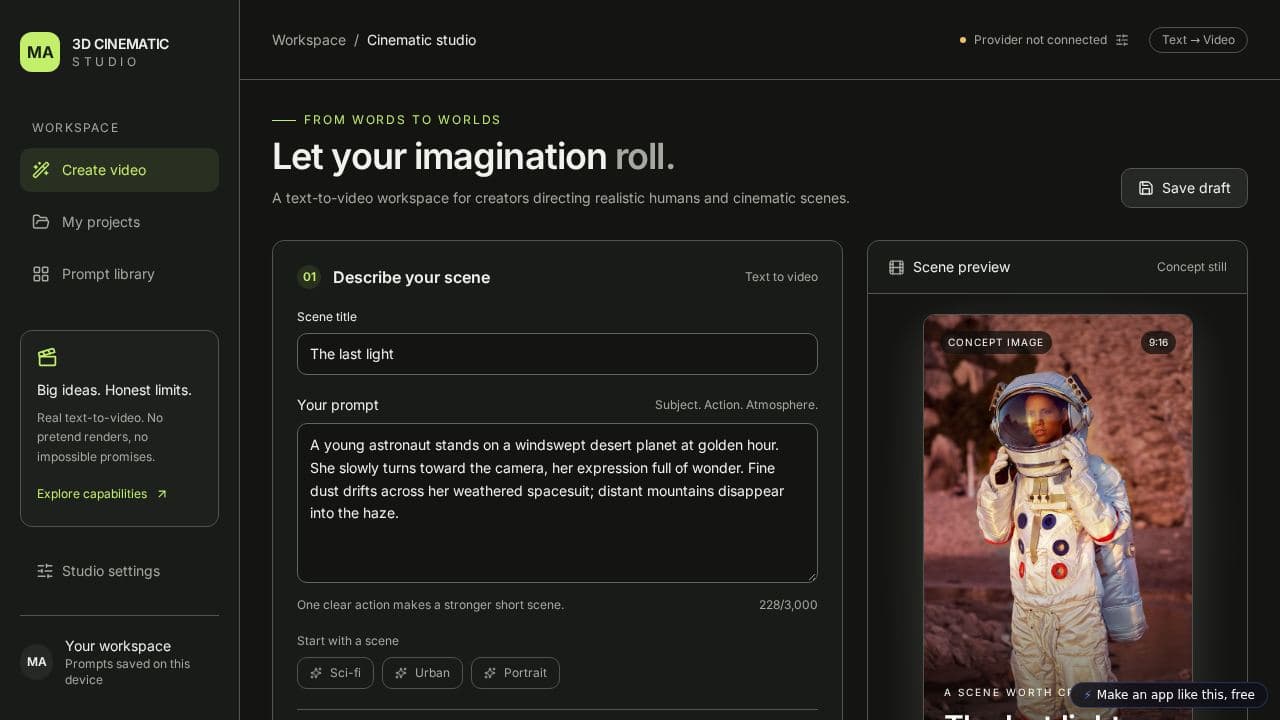Click the sliders icon beside Studio settings
The image size is (1280, 720).
(45, 571)
